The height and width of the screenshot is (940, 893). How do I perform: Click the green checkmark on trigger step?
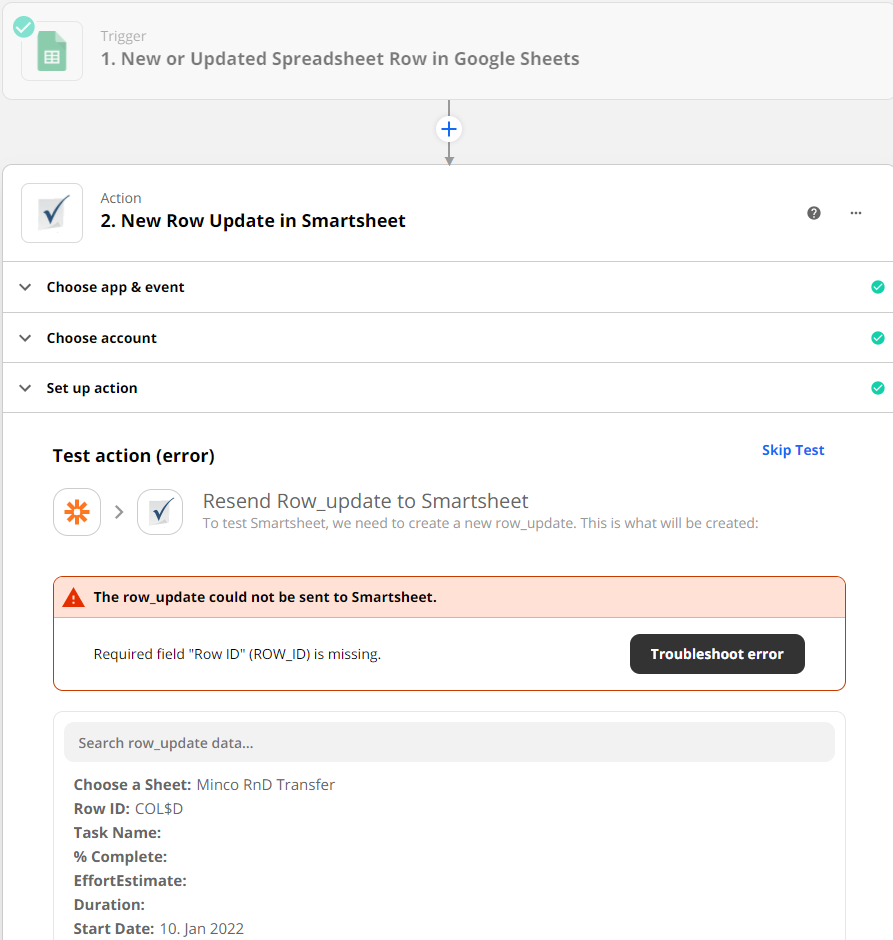click(x=24, y=27)
